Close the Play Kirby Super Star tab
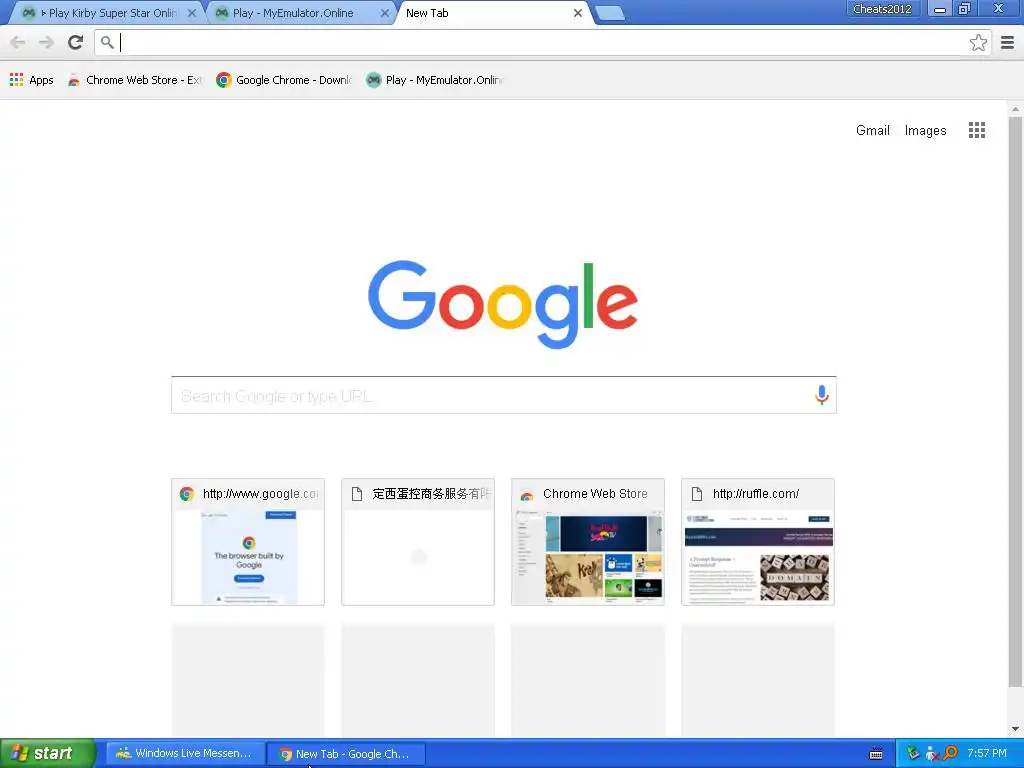Viewport: 1024px width, 768px height. pos(191,13)
